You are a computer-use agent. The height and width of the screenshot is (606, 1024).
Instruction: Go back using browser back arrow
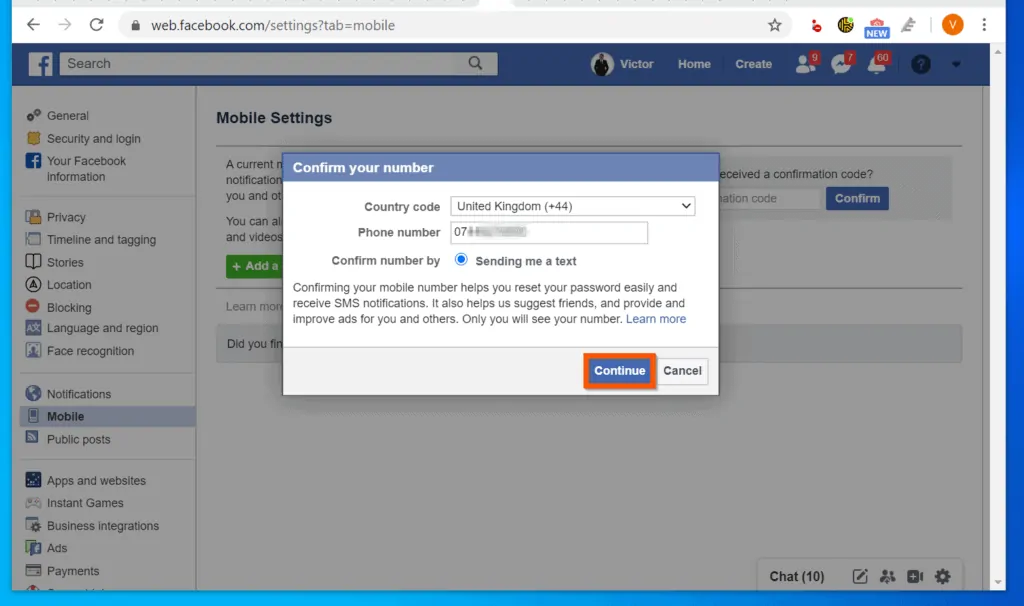click(x=33, y=25)
